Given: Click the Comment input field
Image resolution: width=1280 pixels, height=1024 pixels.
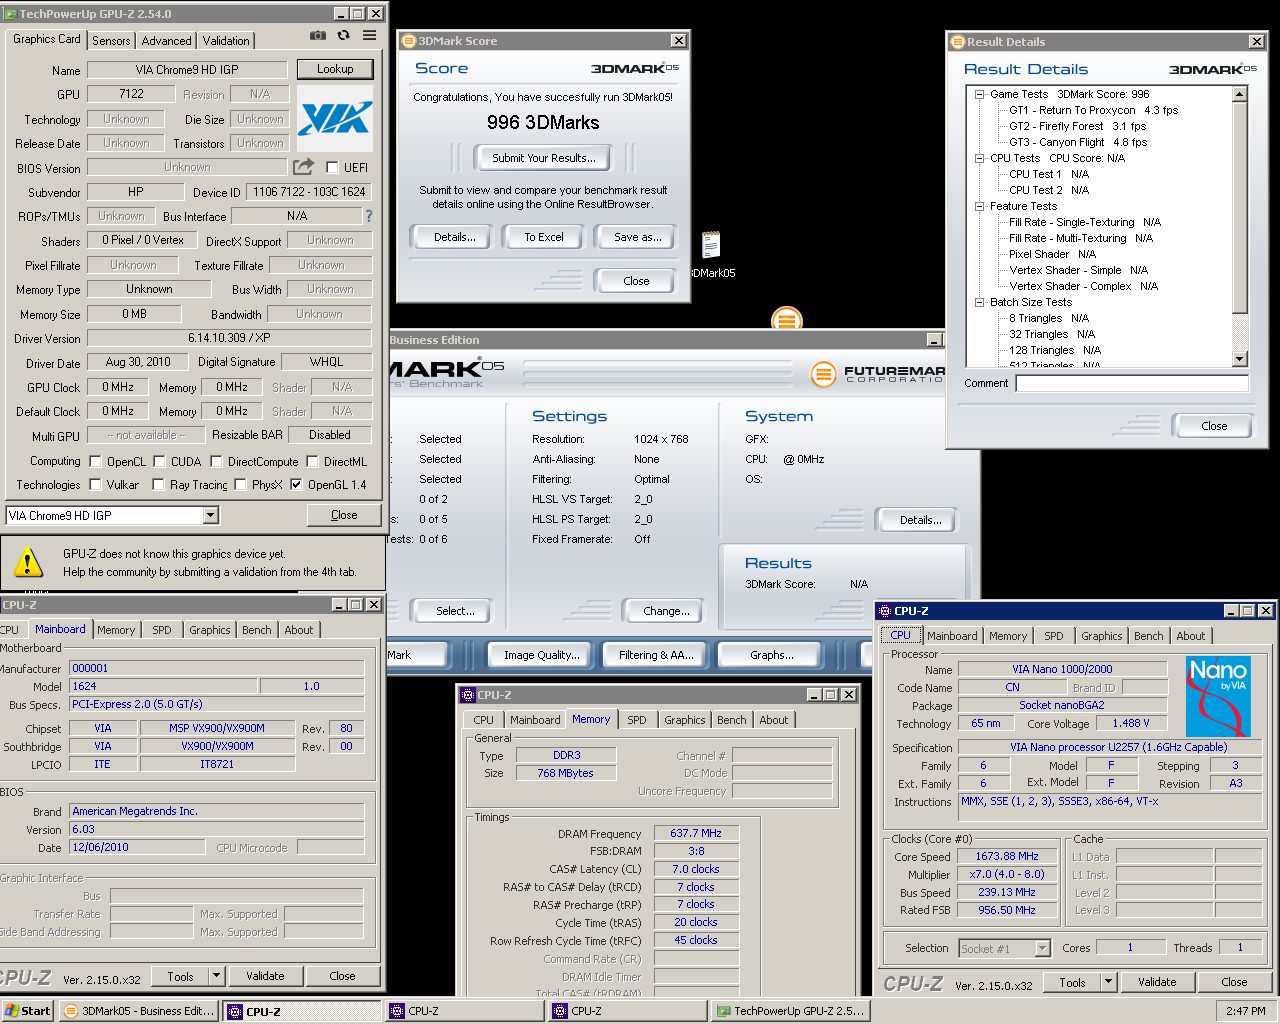Looking at the screenshot, I should click(1132, 384).
